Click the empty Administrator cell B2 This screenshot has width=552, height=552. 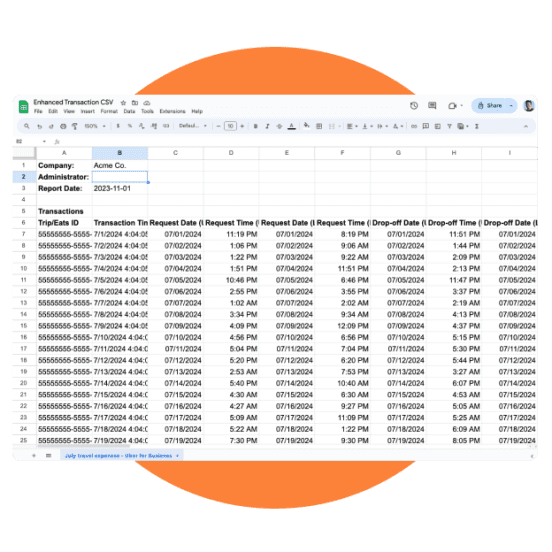click(120, 177)
